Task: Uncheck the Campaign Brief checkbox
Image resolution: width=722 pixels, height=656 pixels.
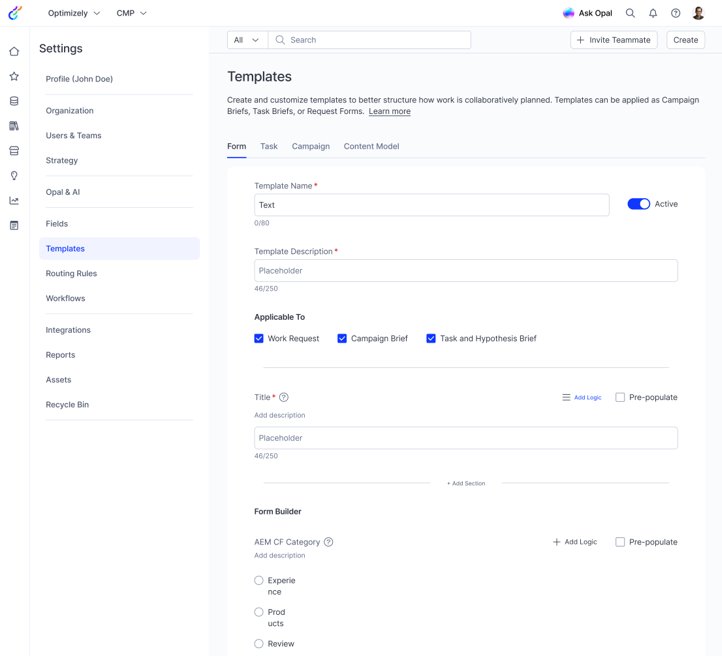Action: tap(343, 339)
